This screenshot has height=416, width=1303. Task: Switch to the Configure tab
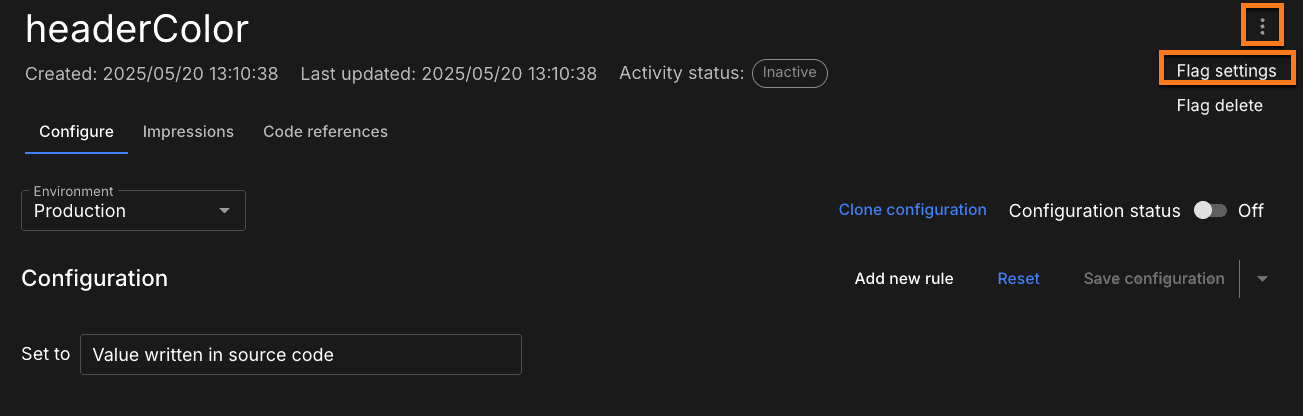[x=76, y=132]
